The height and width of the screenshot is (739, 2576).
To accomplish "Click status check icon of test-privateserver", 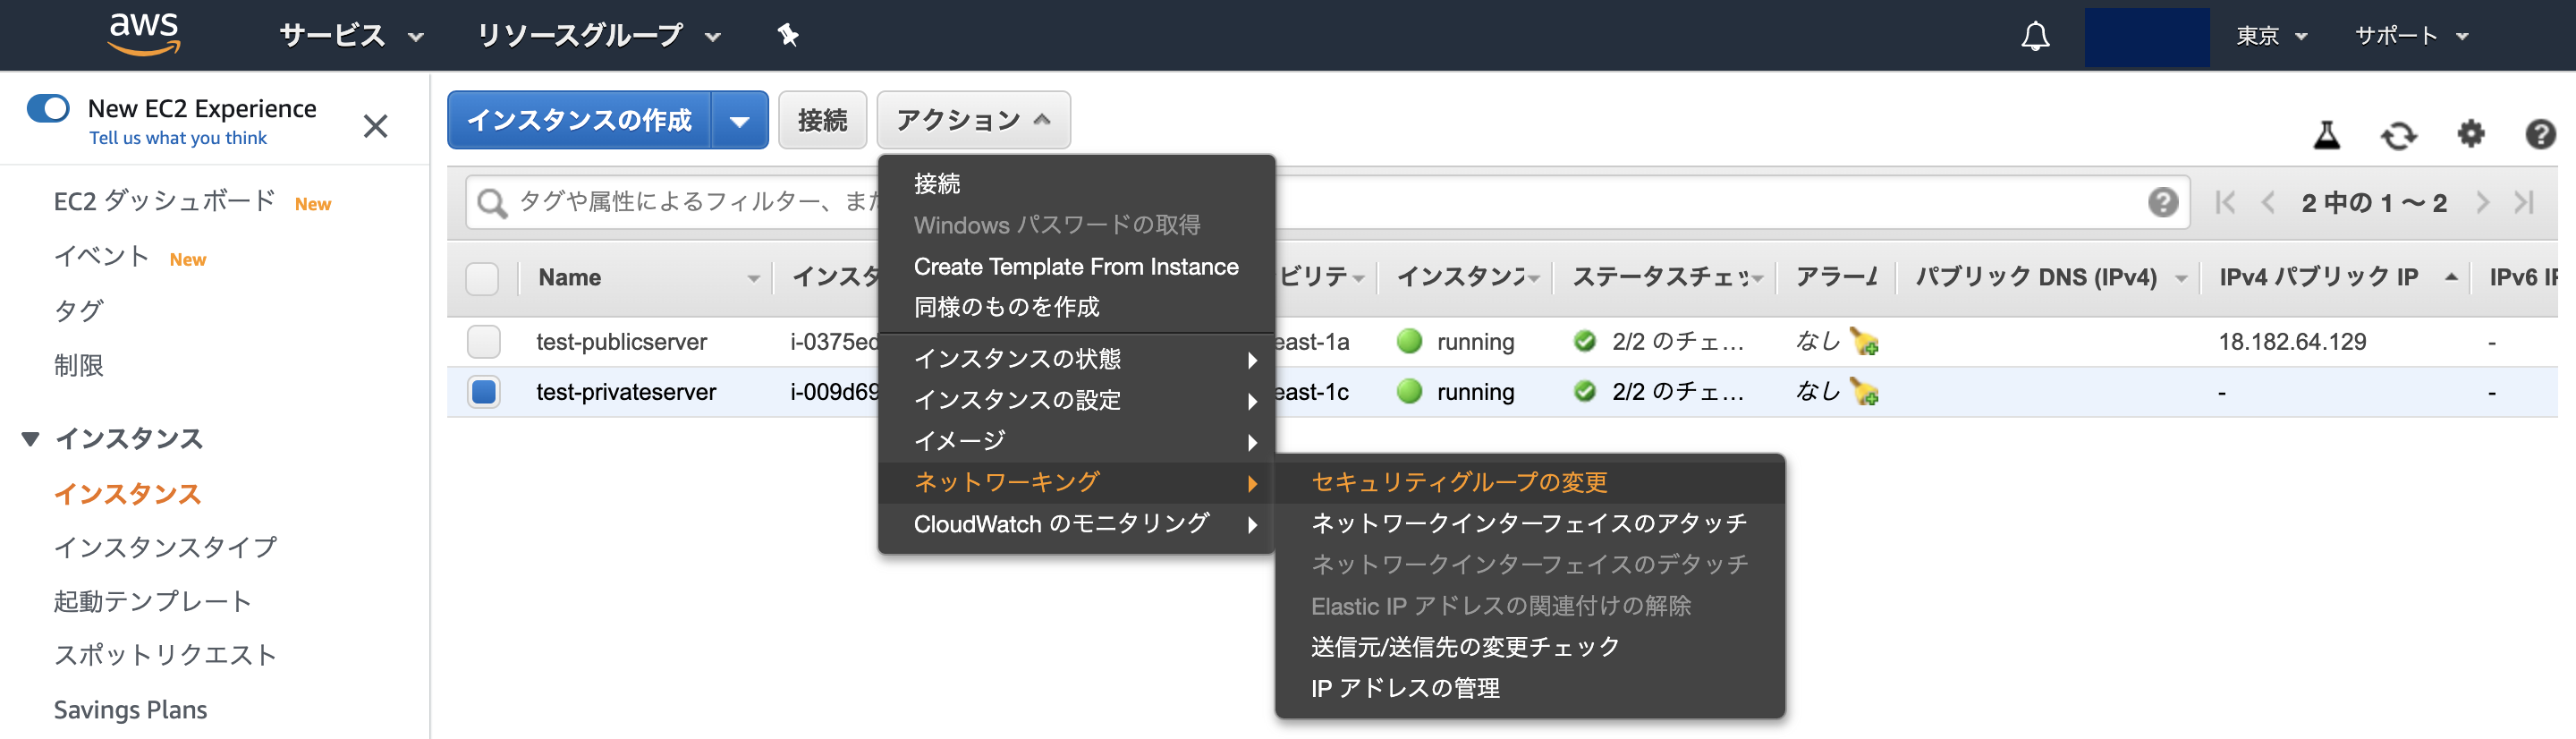I will click(x=1584, y=392).
